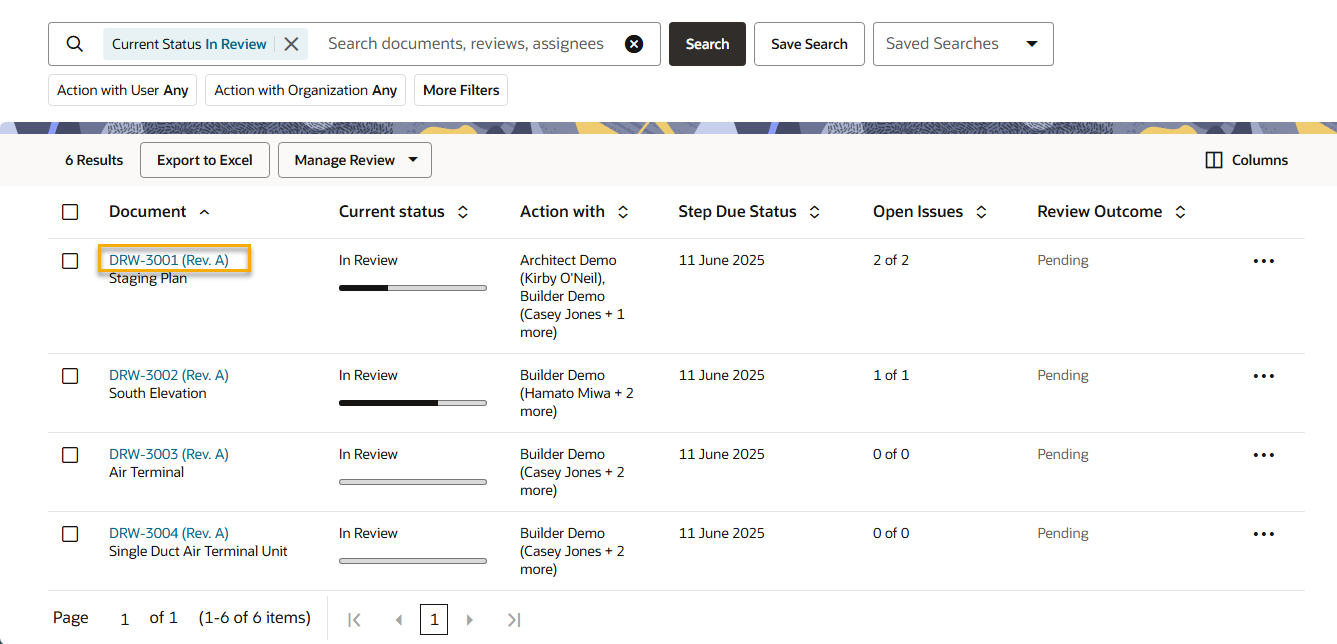
Task: Sort by Current status column
Action: pos(463,212)
